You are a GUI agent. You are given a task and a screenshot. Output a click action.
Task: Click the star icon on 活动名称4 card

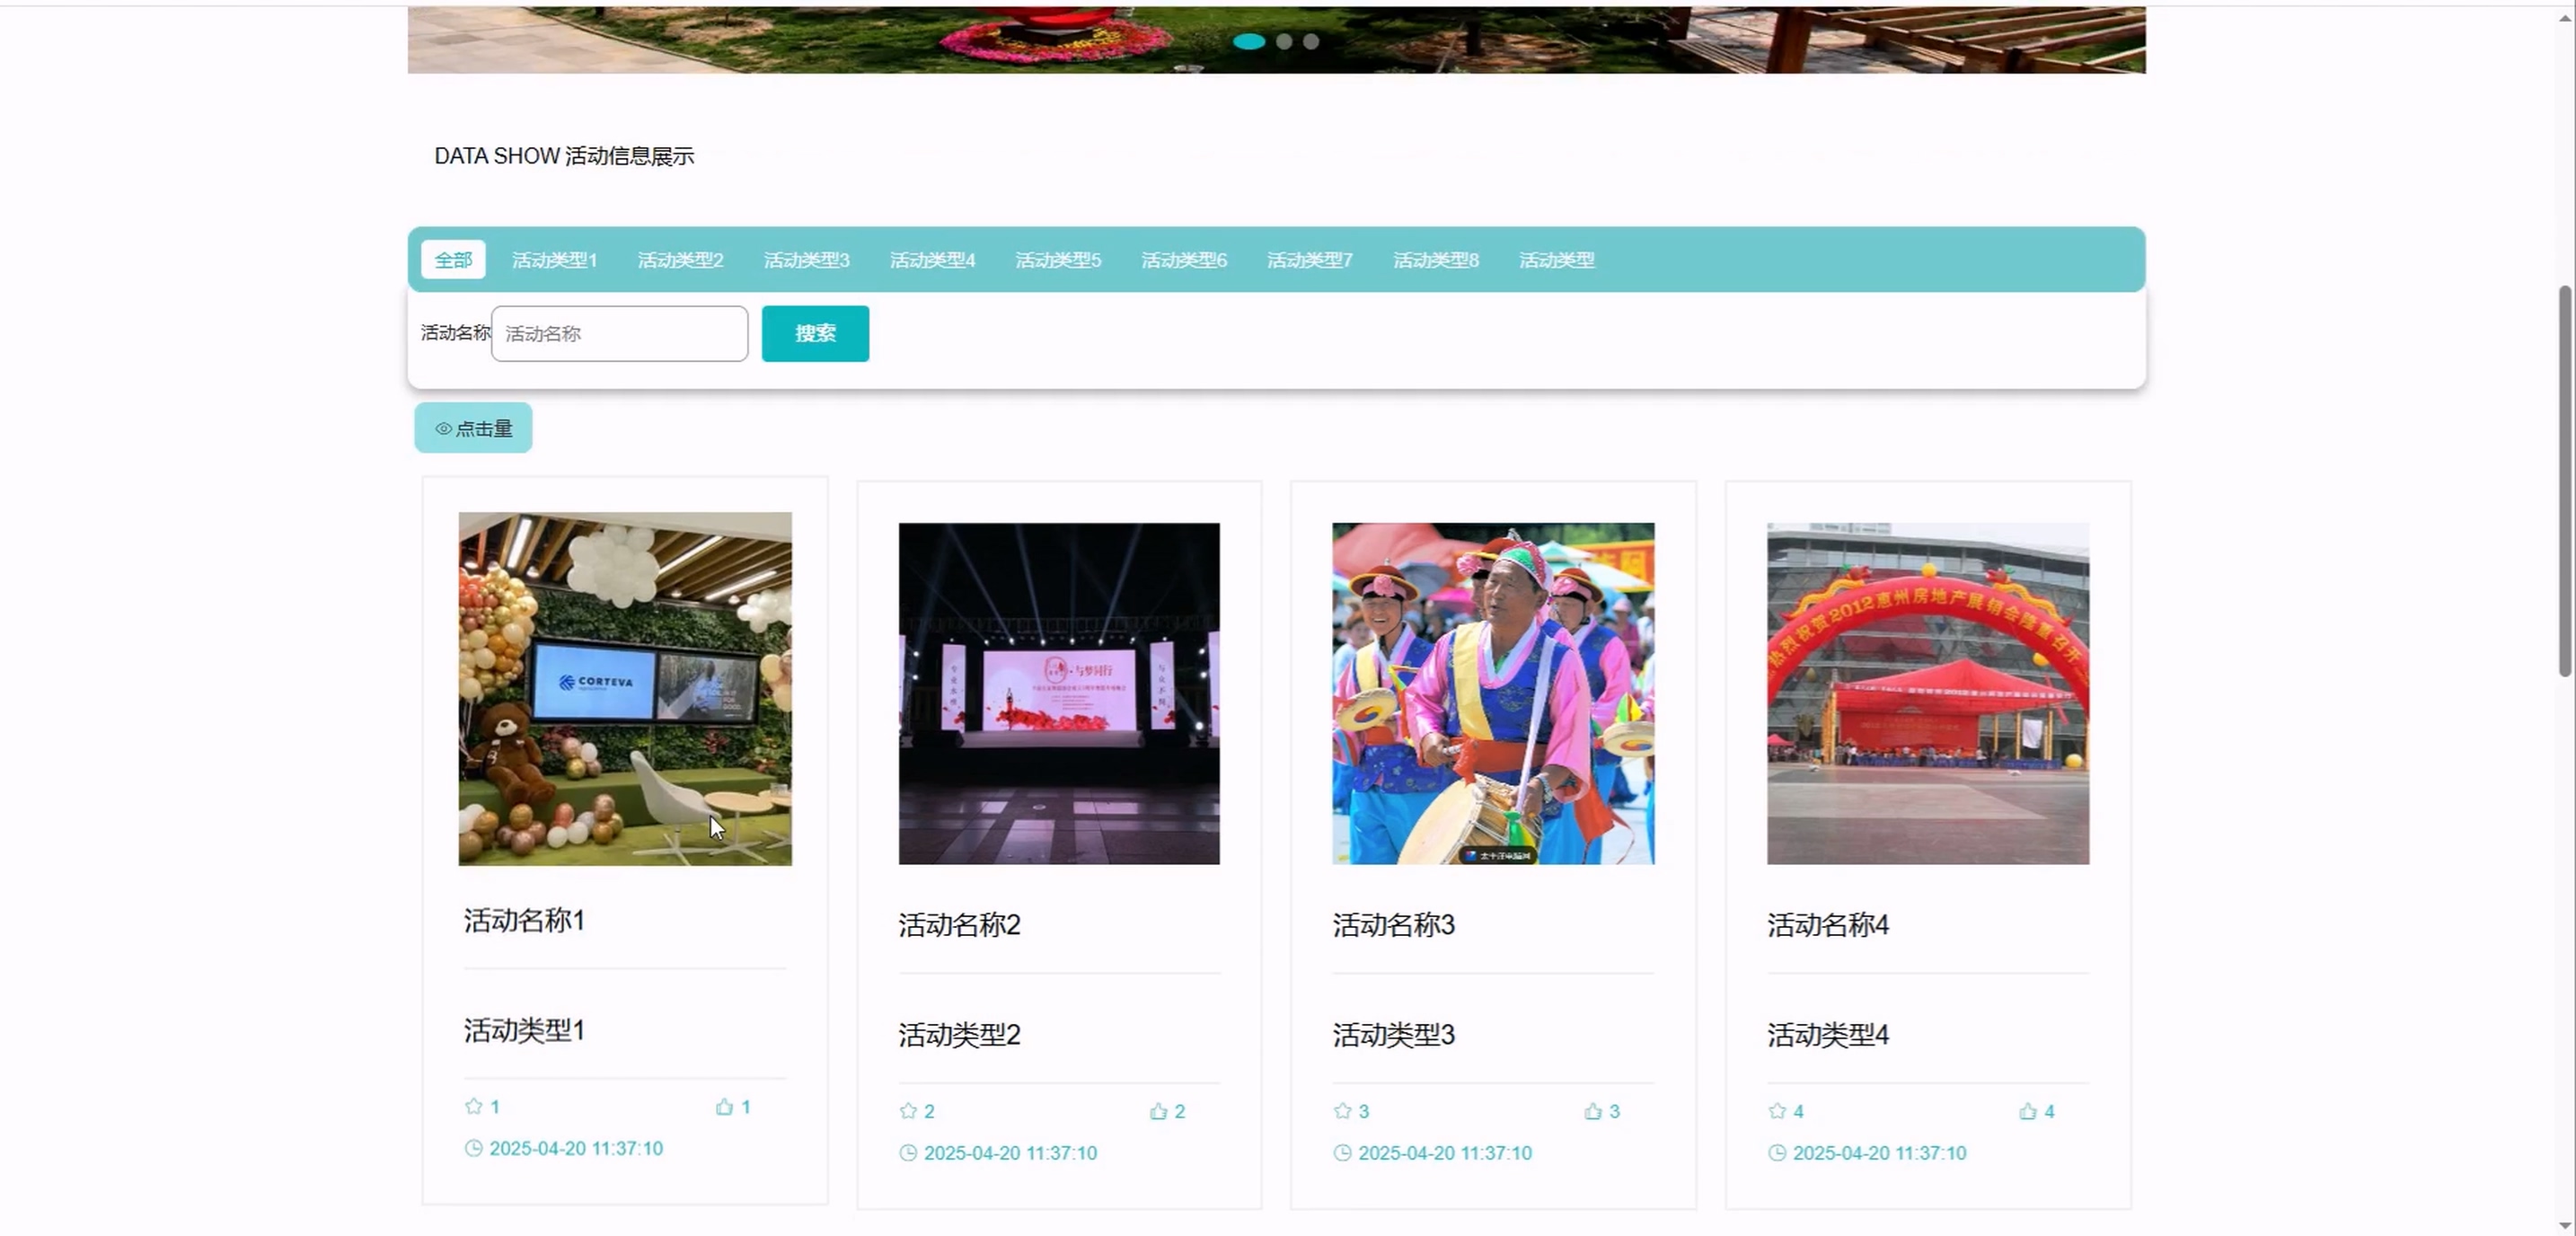click(x=1777, y=1111)
